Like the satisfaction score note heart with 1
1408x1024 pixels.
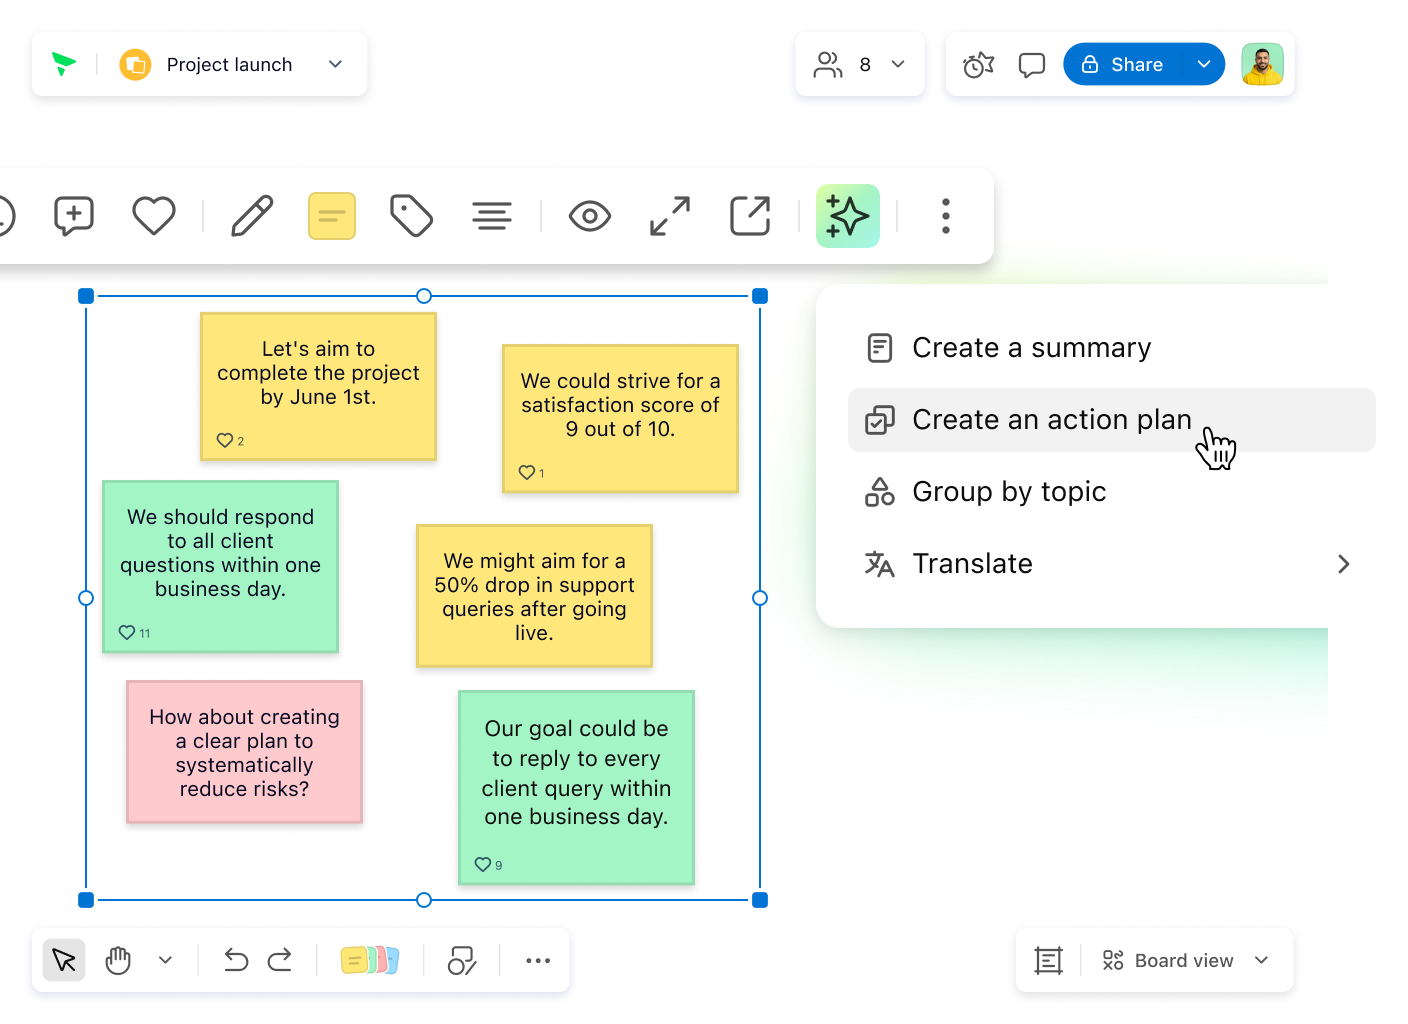(527, 472)
